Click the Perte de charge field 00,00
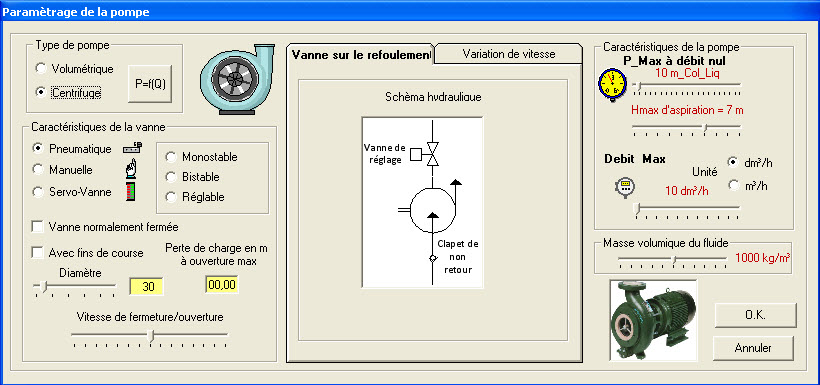Screen dimensions: 820x385 click(222, 285)
